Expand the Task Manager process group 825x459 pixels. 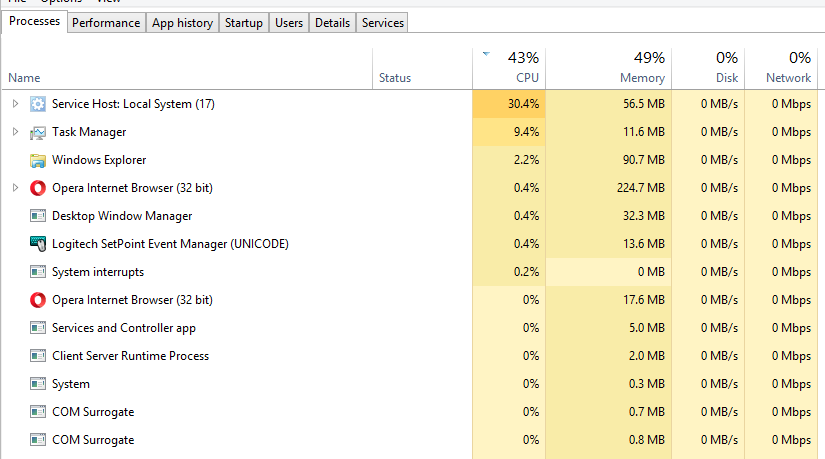15,132
